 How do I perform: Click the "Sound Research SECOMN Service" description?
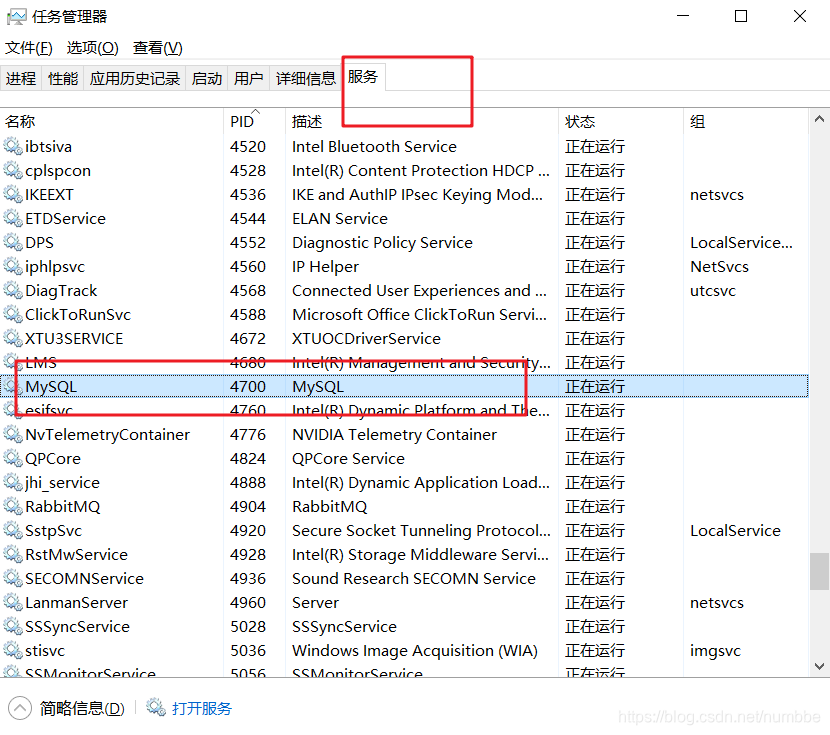(414, 578)
